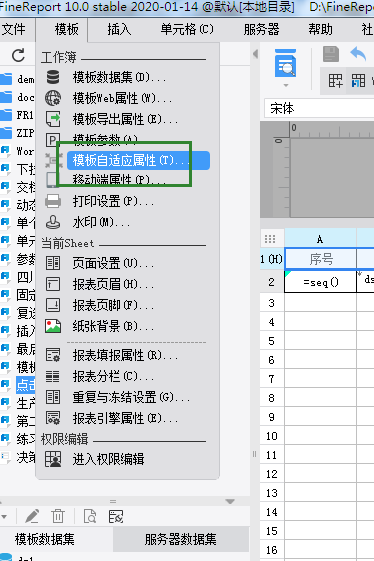Open the 模板 menu
374x561 pixels.
click(67, 29)
